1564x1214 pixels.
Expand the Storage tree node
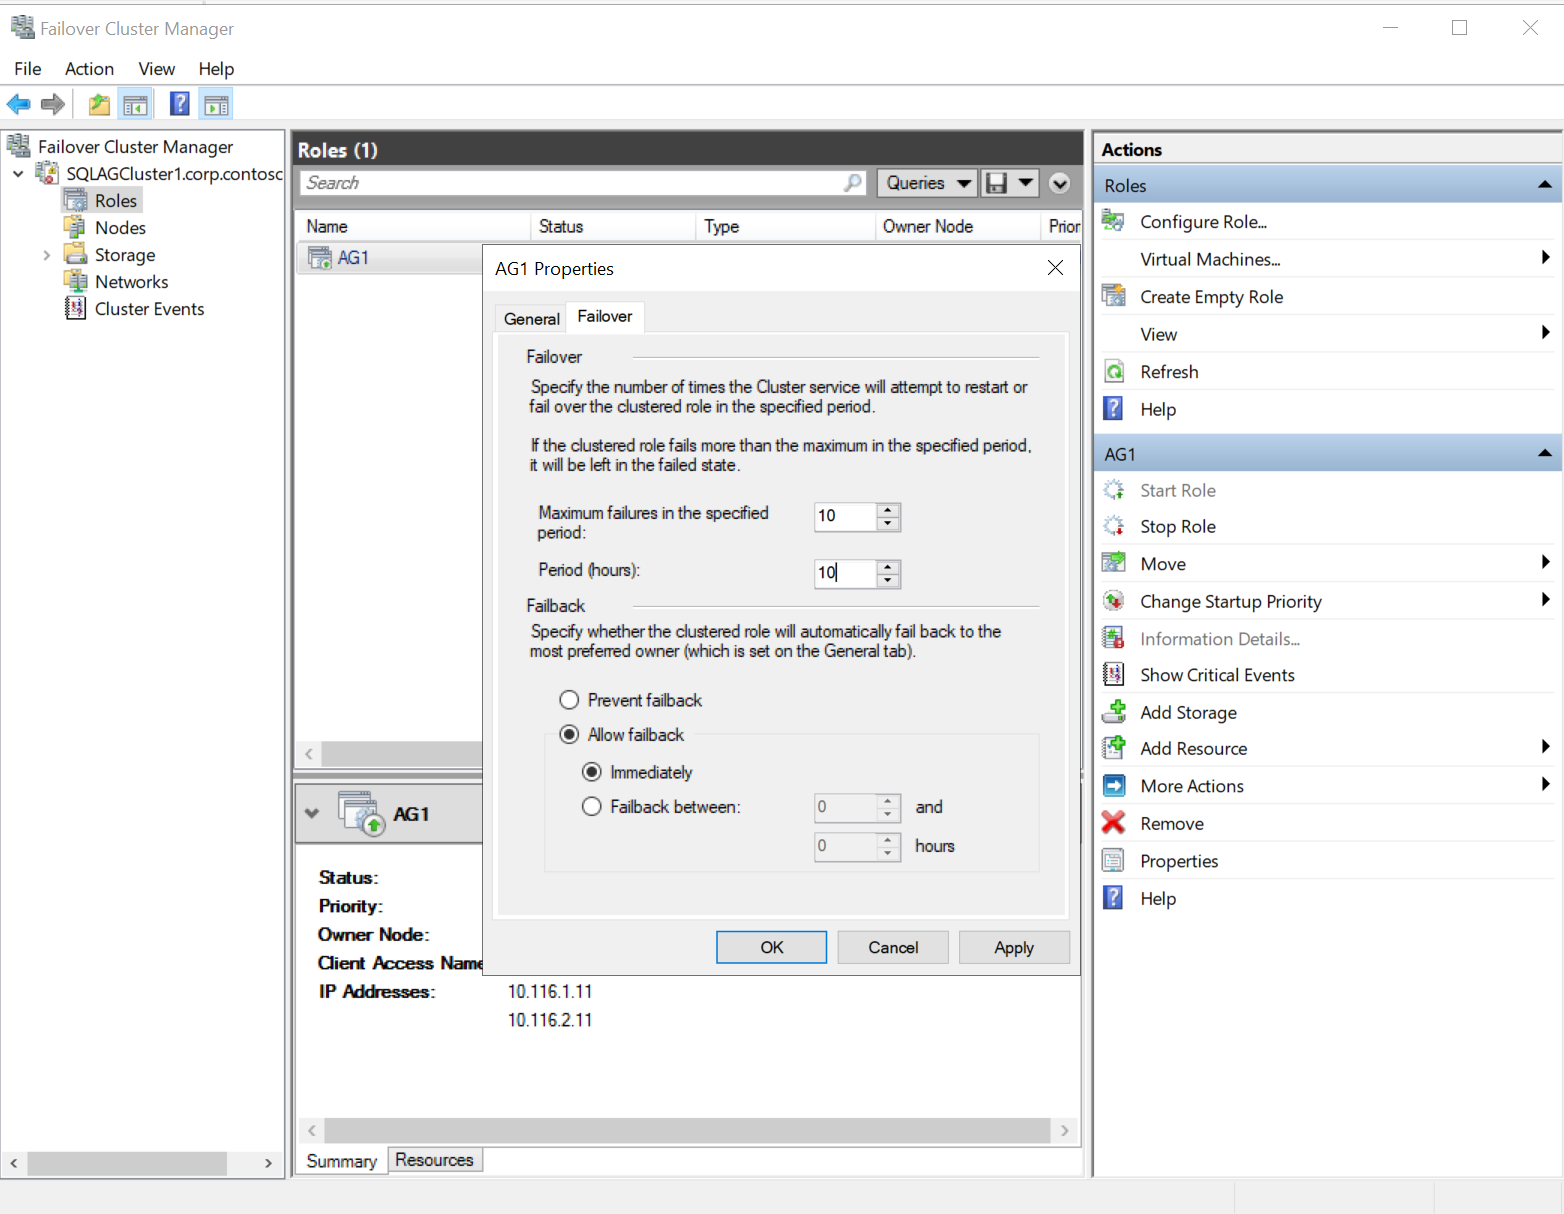46,255
